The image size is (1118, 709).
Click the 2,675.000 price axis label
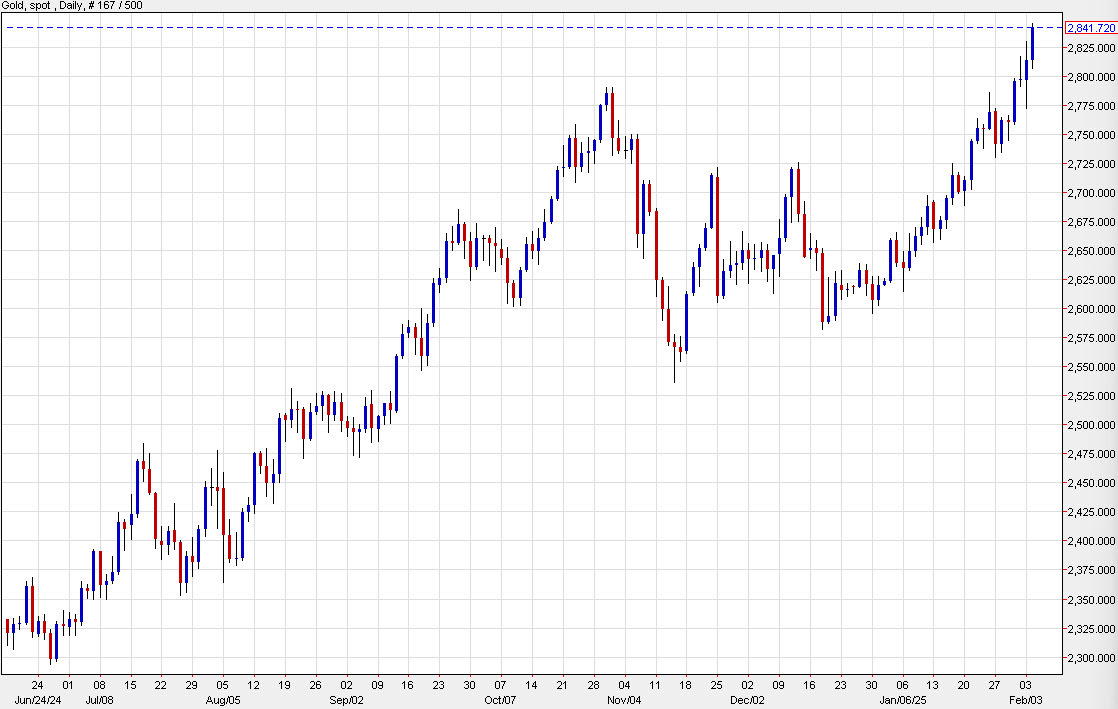[x=1091, y=223]
